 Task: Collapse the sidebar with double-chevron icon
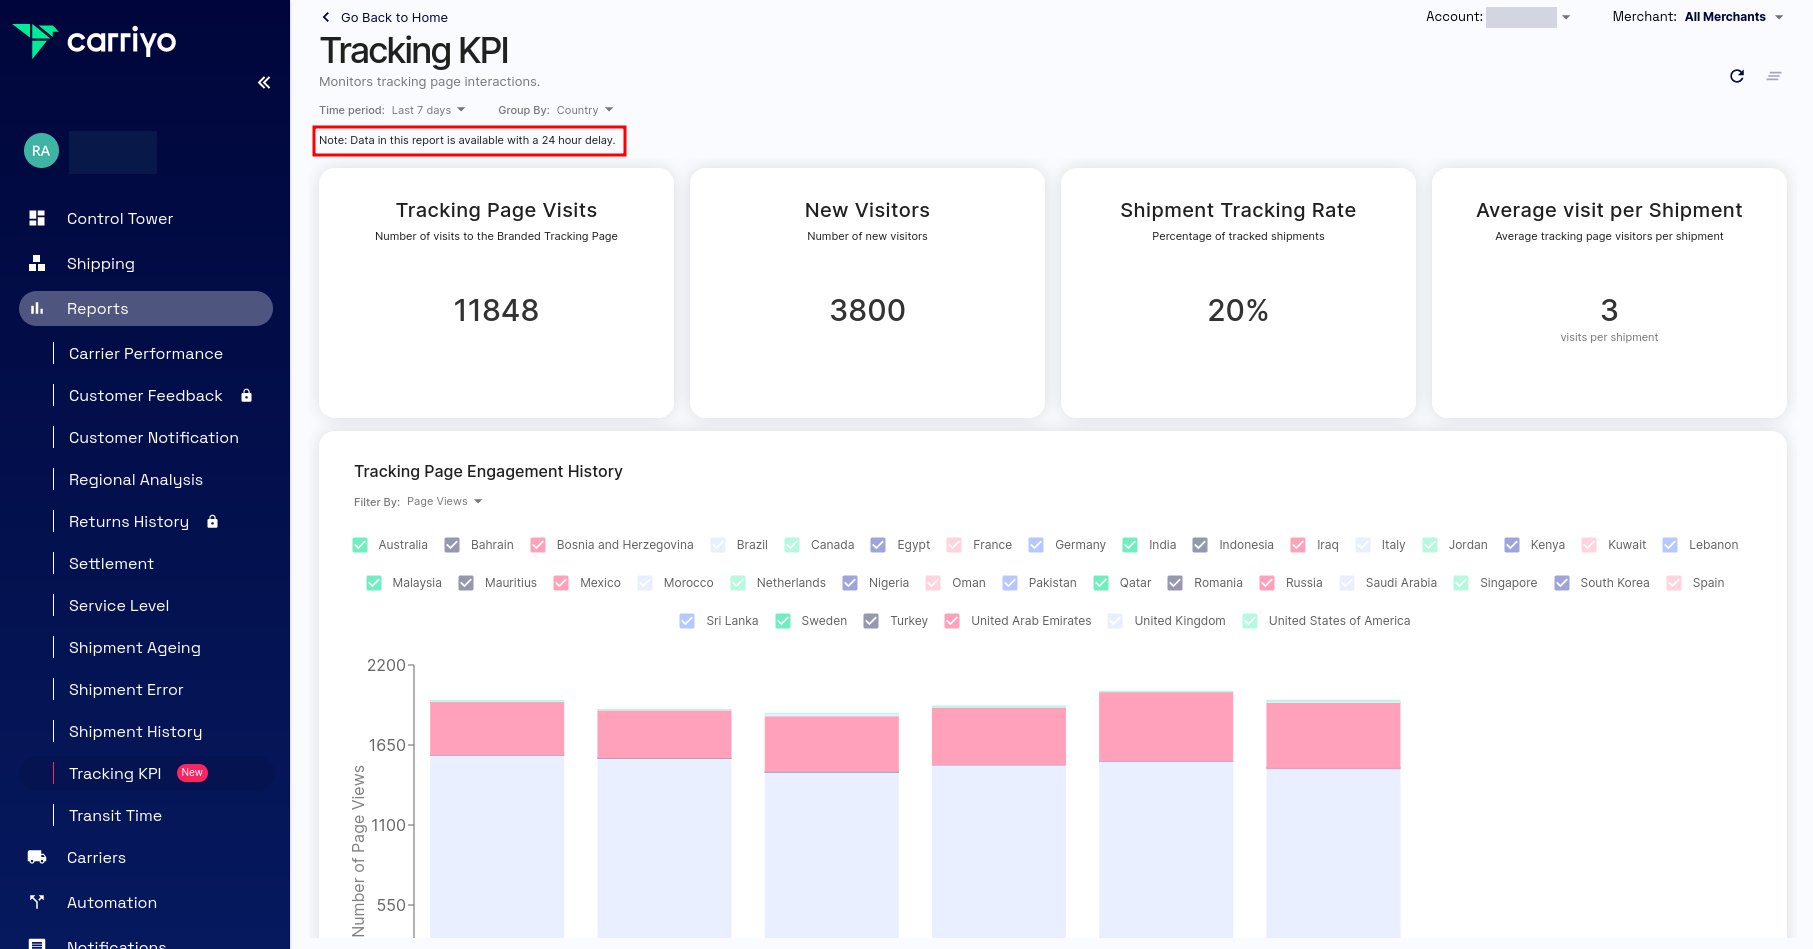click(264, 82)
